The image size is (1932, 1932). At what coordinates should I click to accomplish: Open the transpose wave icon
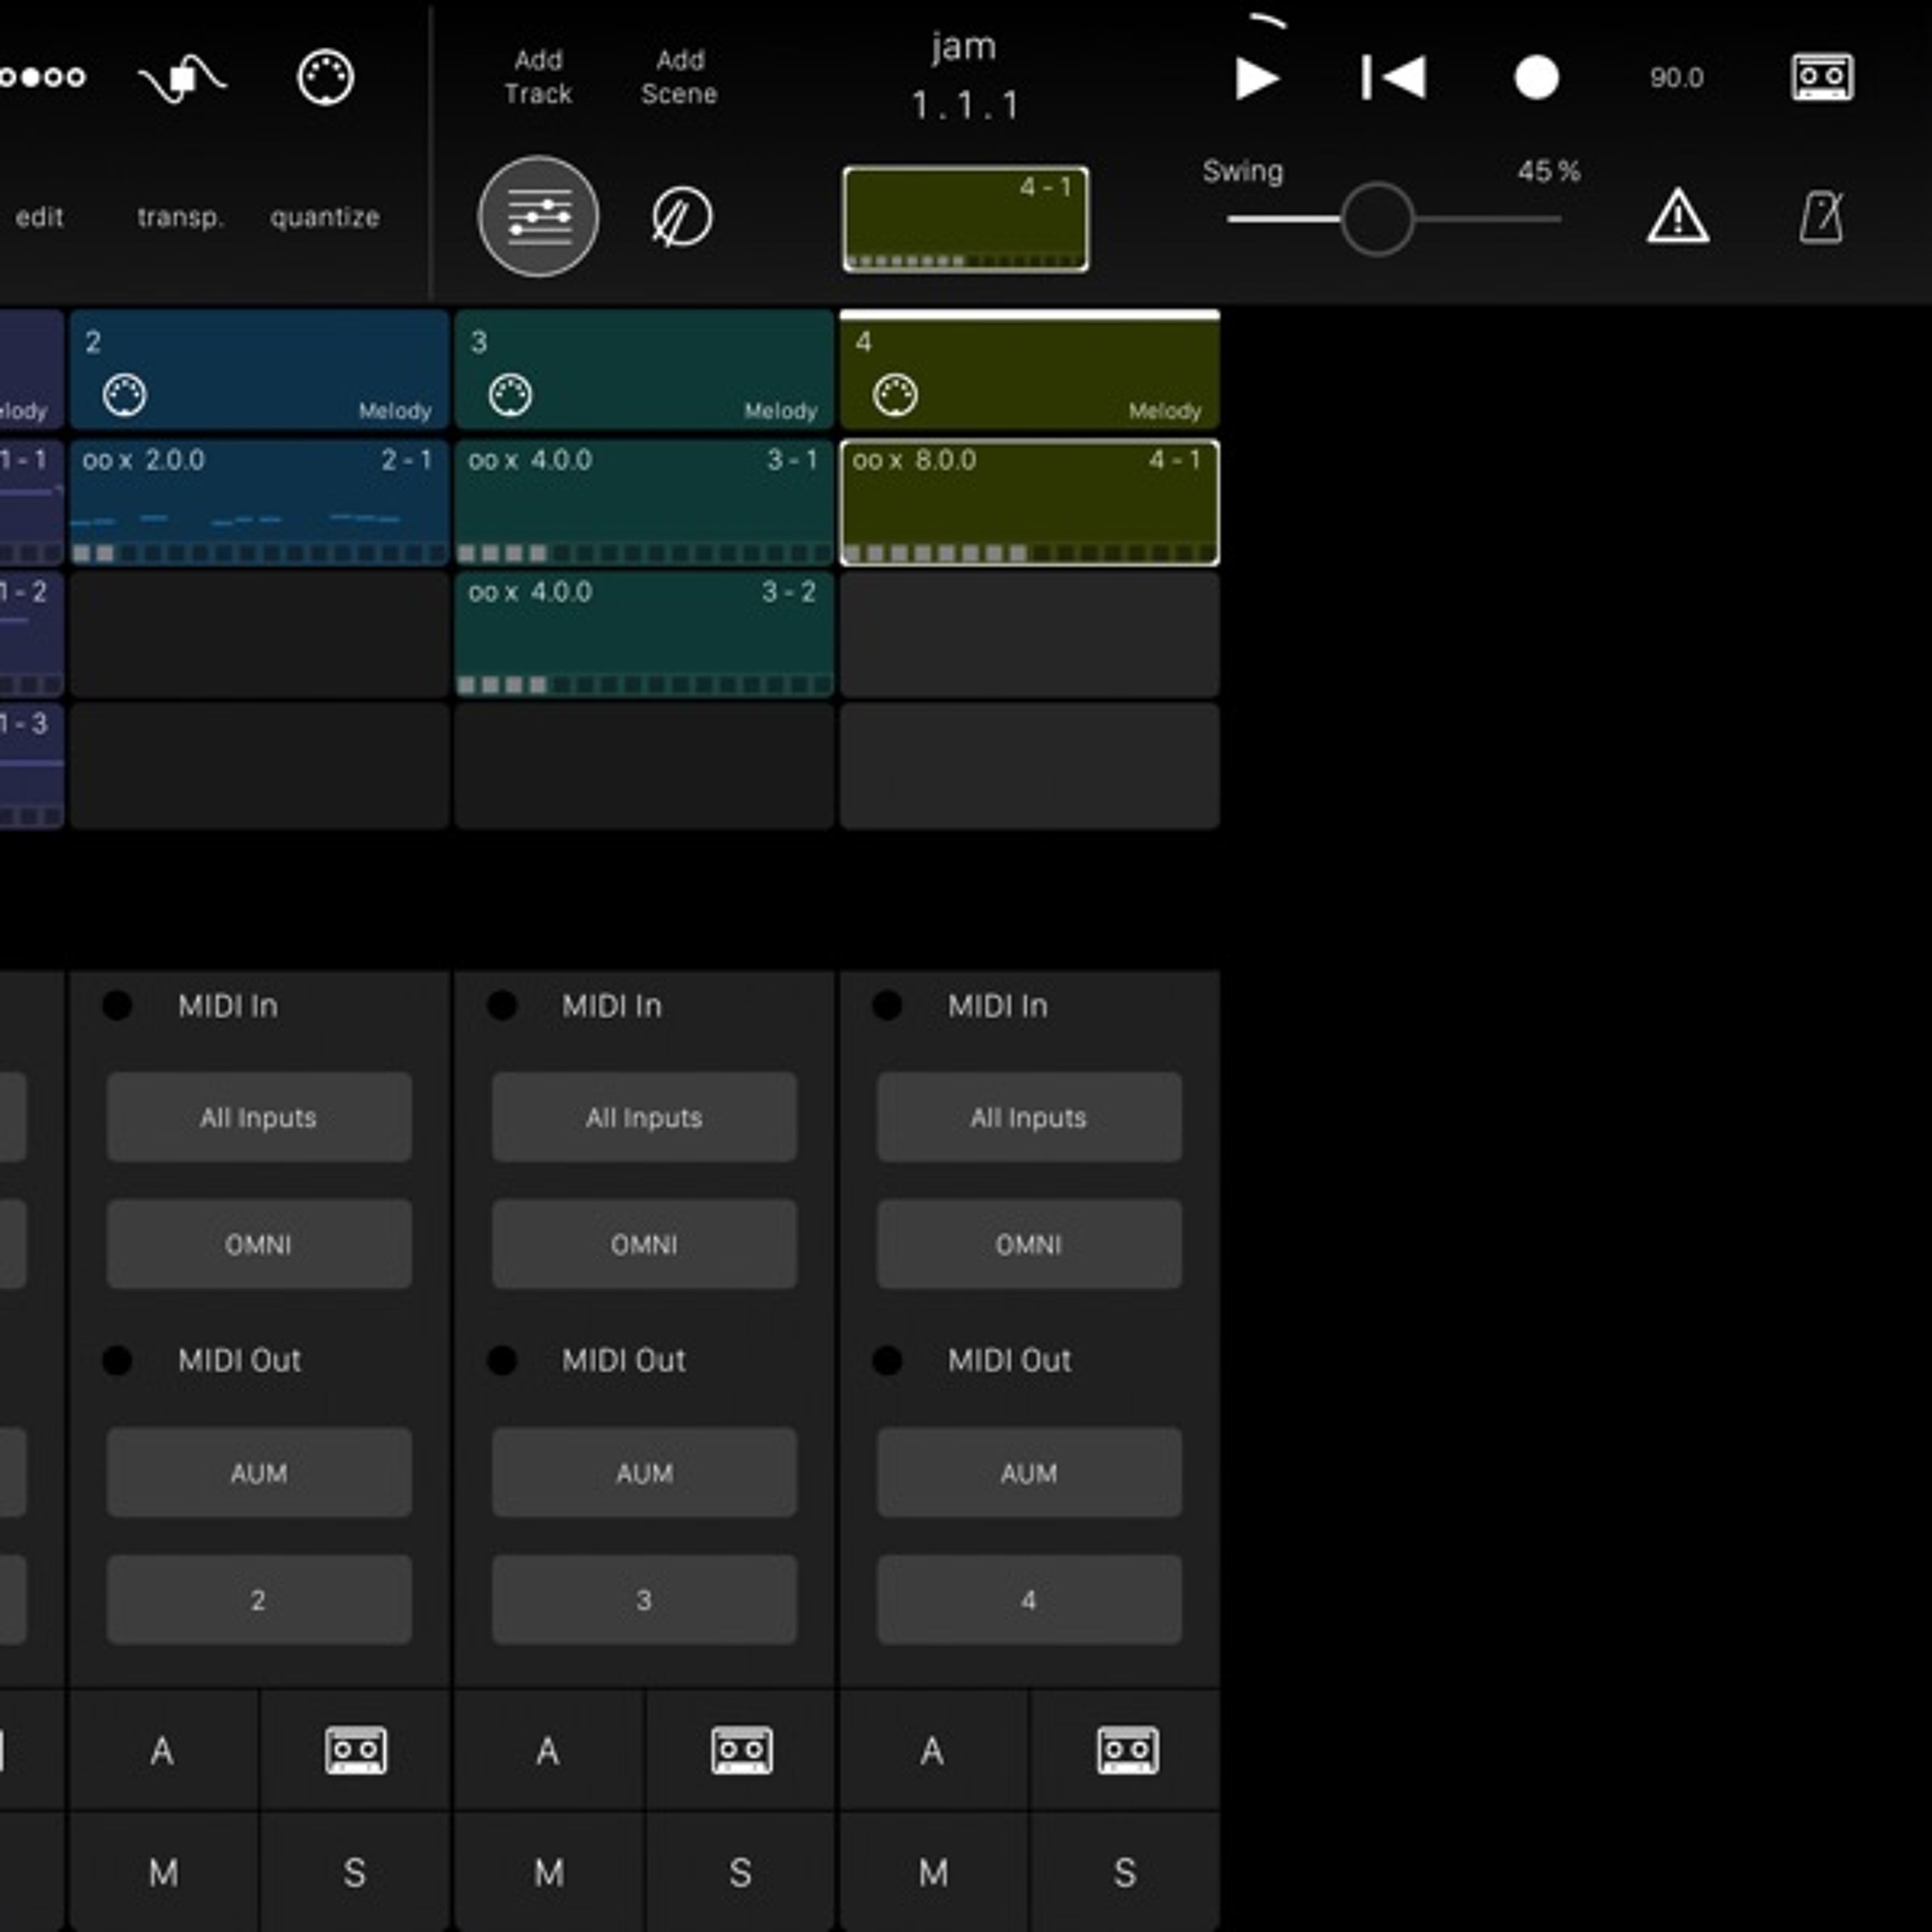tap(181, 78)
